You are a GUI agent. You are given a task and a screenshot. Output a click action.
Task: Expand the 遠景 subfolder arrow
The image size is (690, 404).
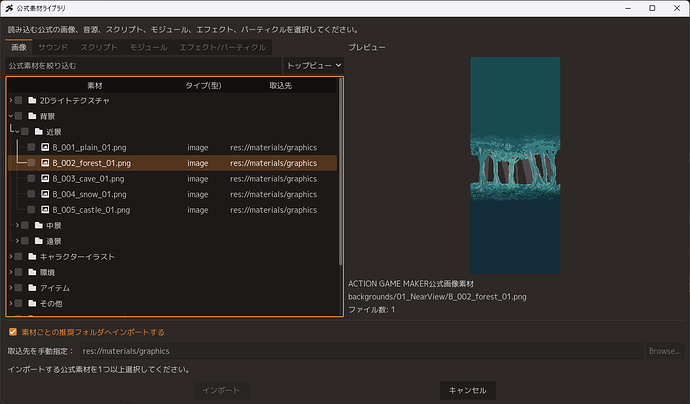tap(17, 241)
